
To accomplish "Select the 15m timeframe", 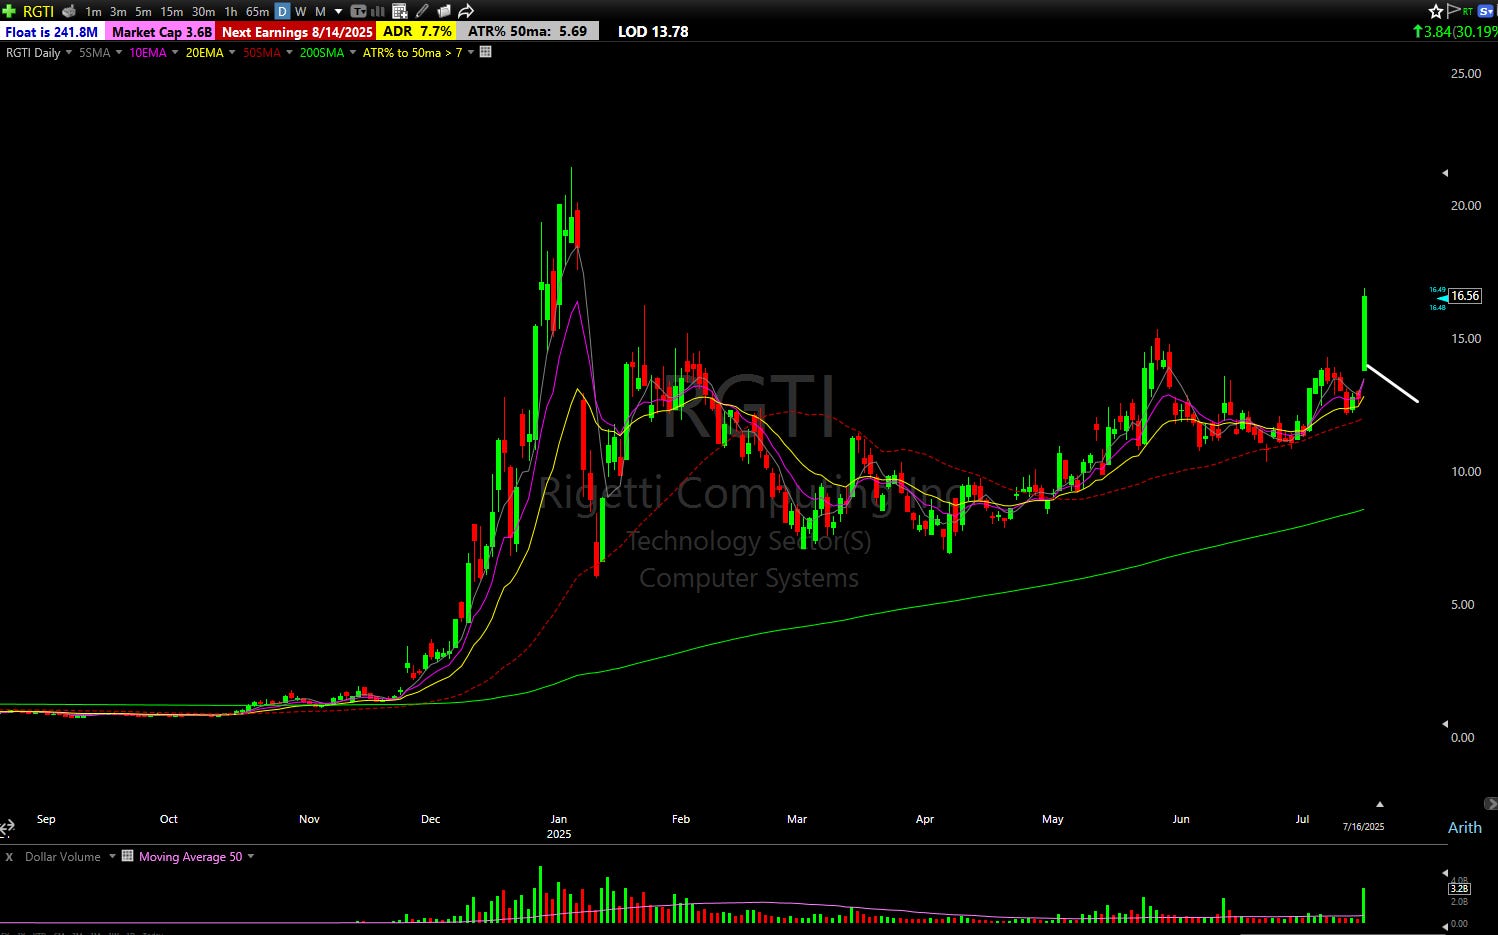I will click(x=172, y=11).
